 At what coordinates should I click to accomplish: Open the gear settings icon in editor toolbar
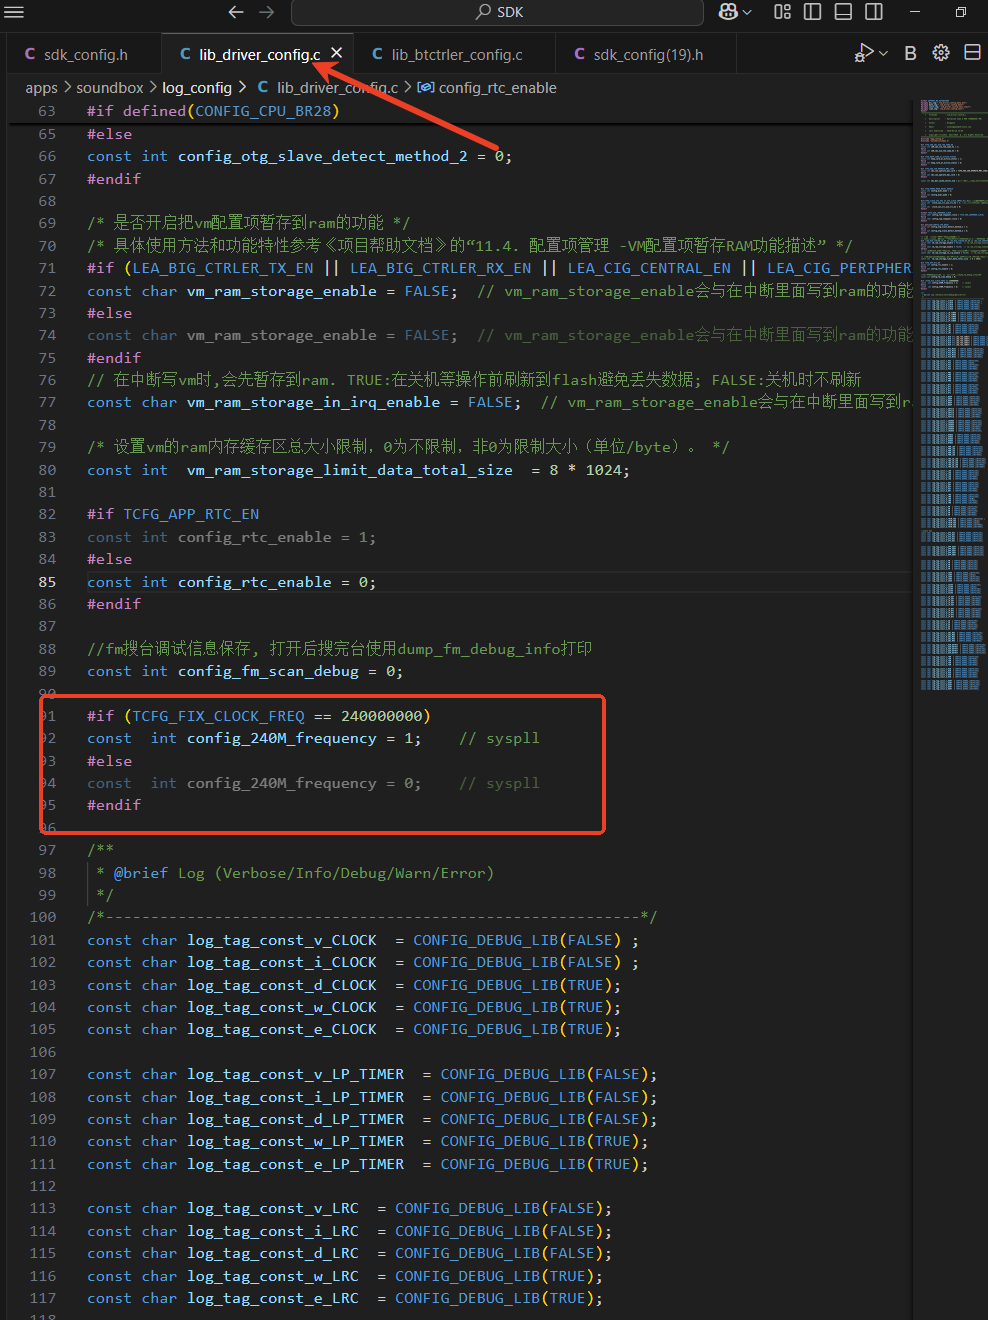[941, 53]
